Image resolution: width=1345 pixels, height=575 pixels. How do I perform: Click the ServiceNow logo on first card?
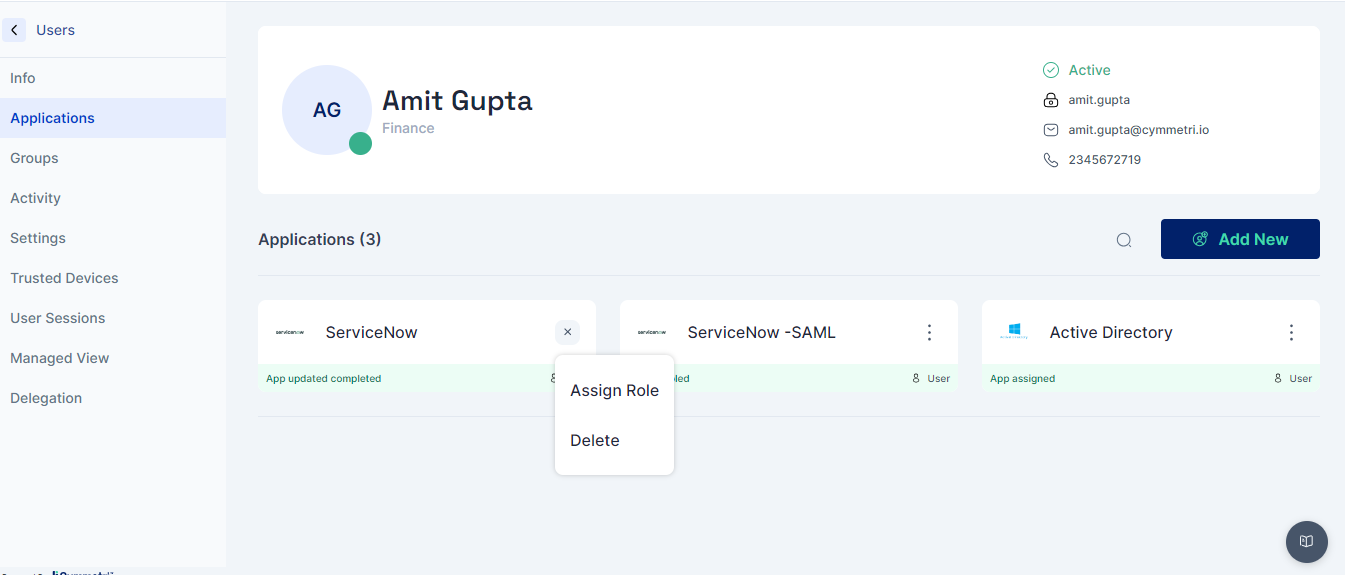289,332
